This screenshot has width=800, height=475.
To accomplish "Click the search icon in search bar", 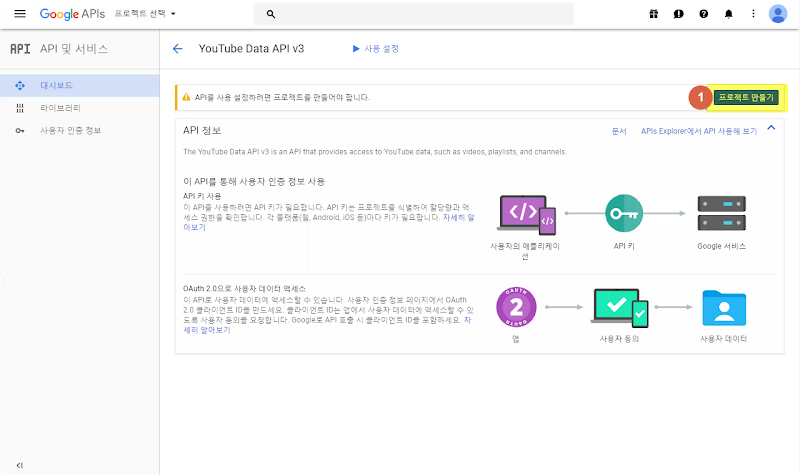I will (271, 14).
